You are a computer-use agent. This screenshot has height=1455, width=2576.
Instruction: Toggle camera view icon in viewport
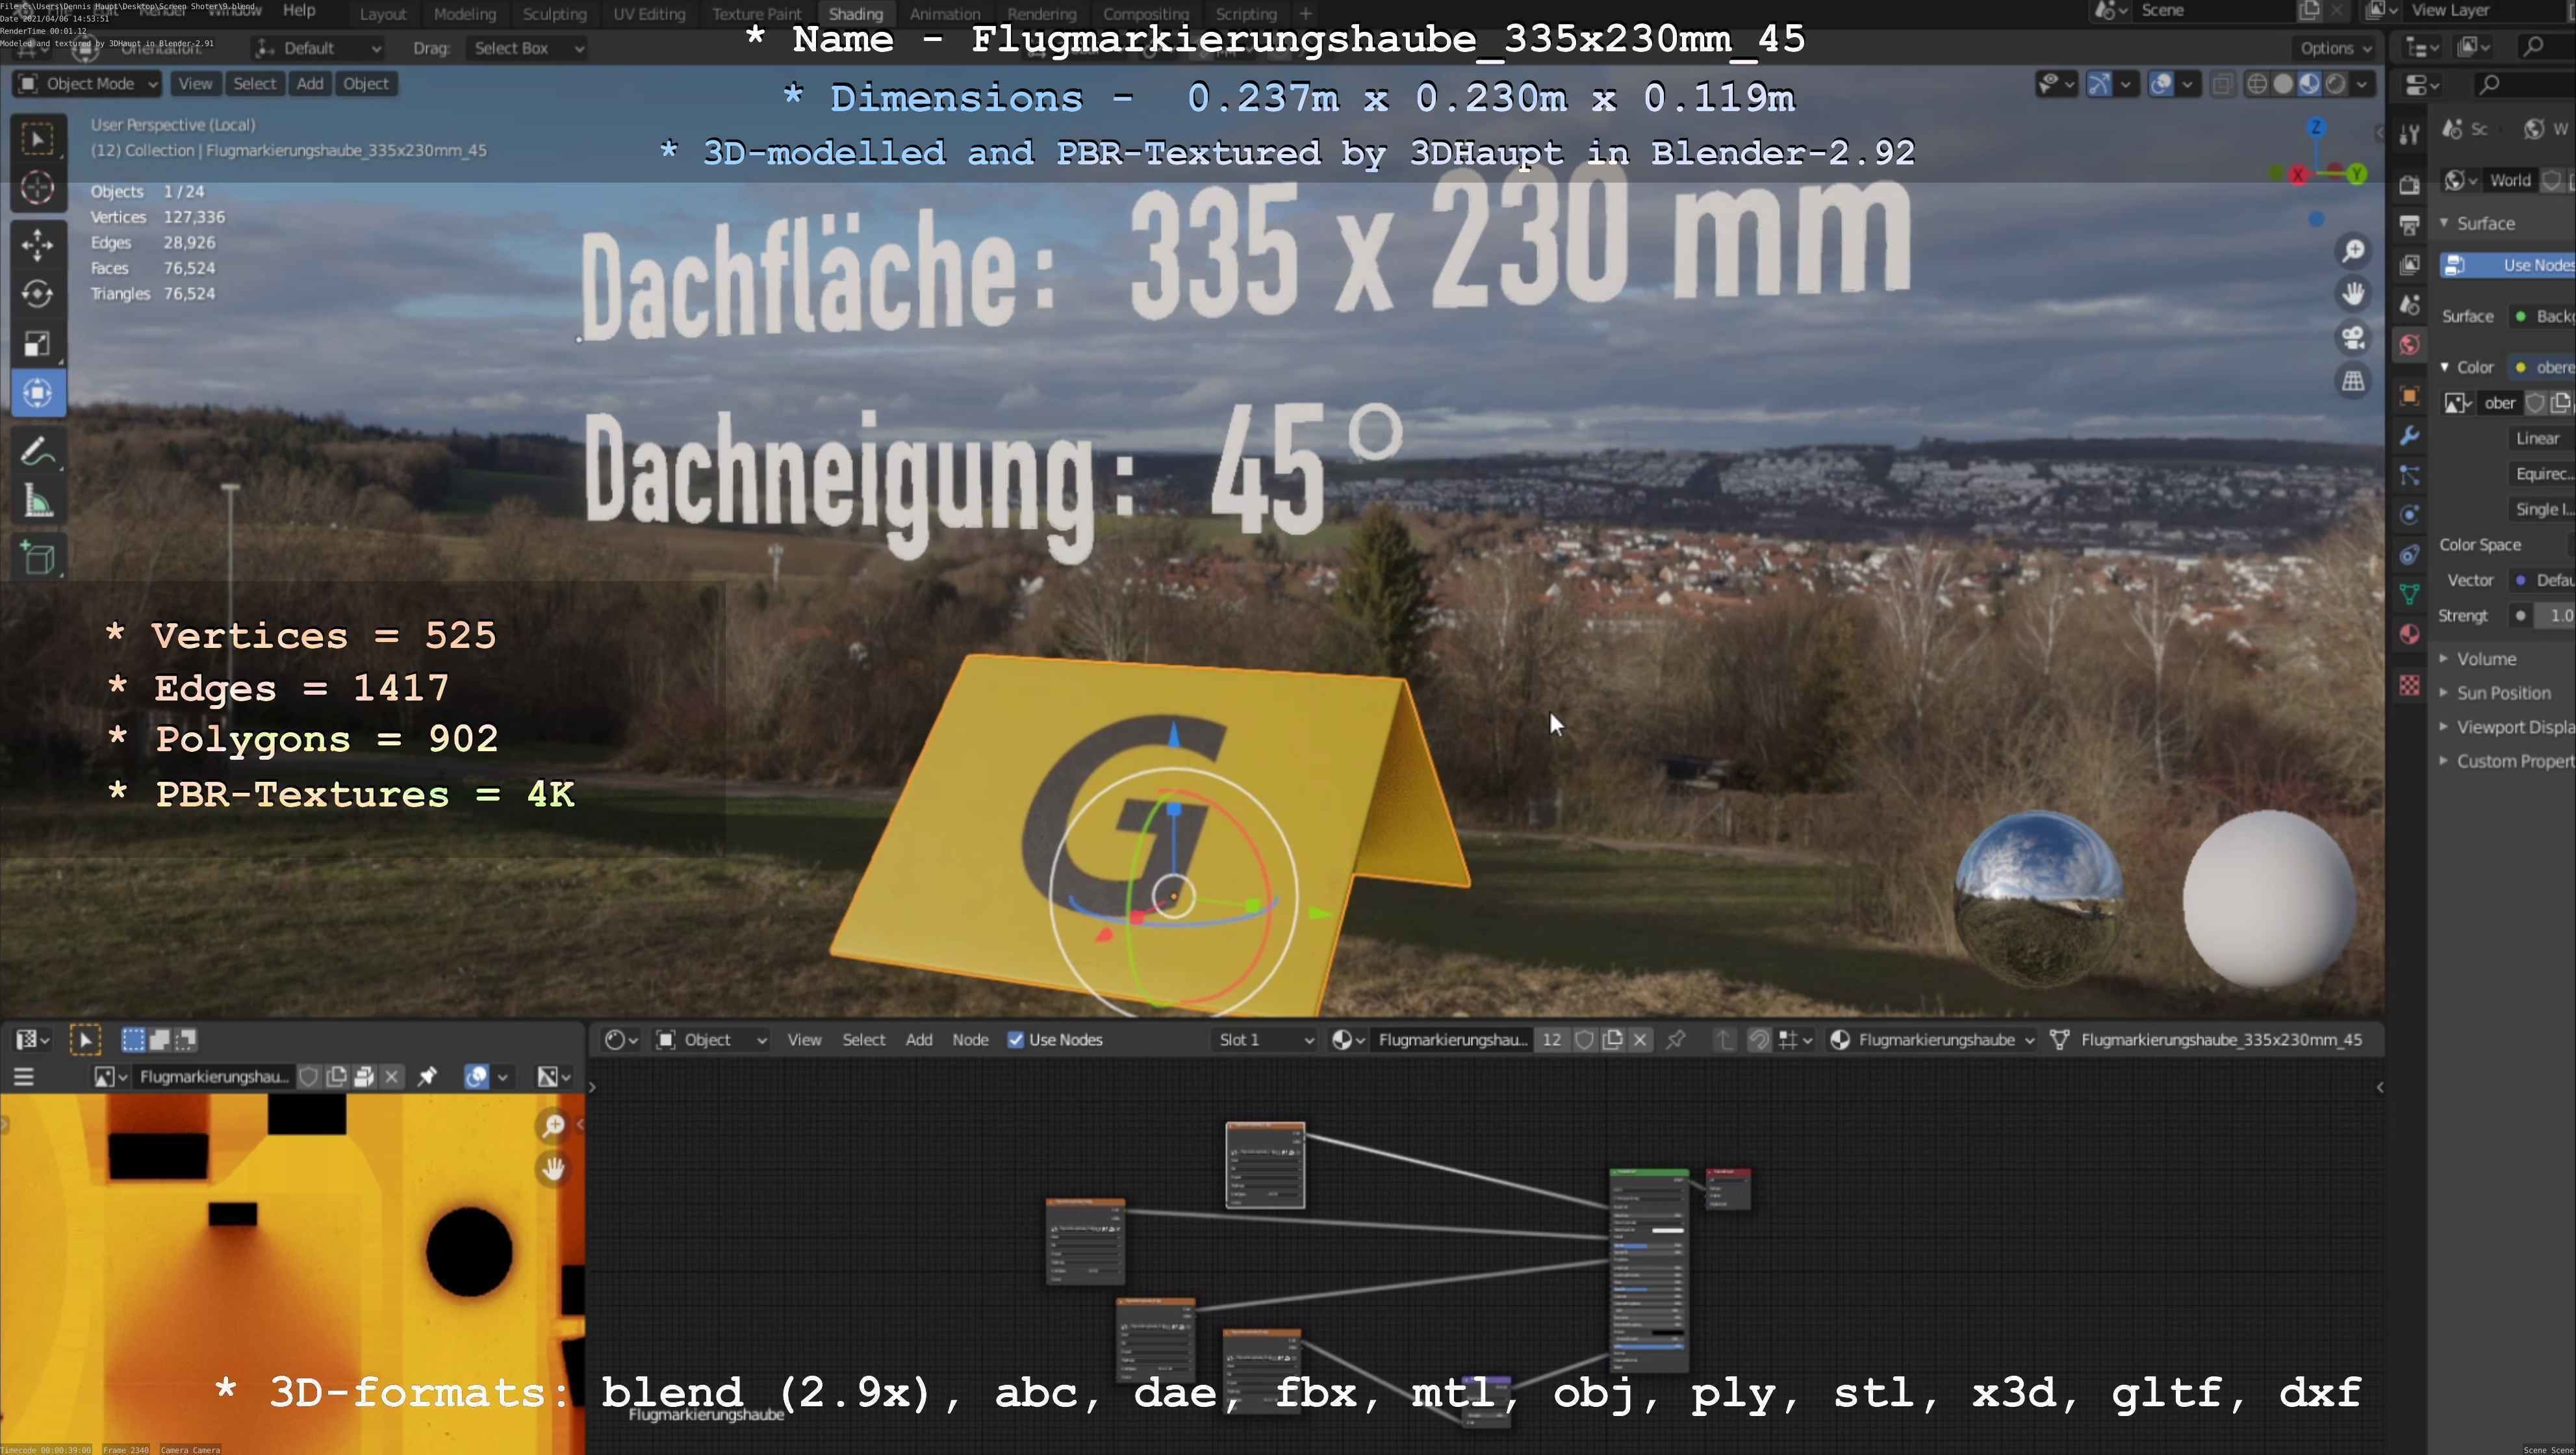tap(2353, 337)
